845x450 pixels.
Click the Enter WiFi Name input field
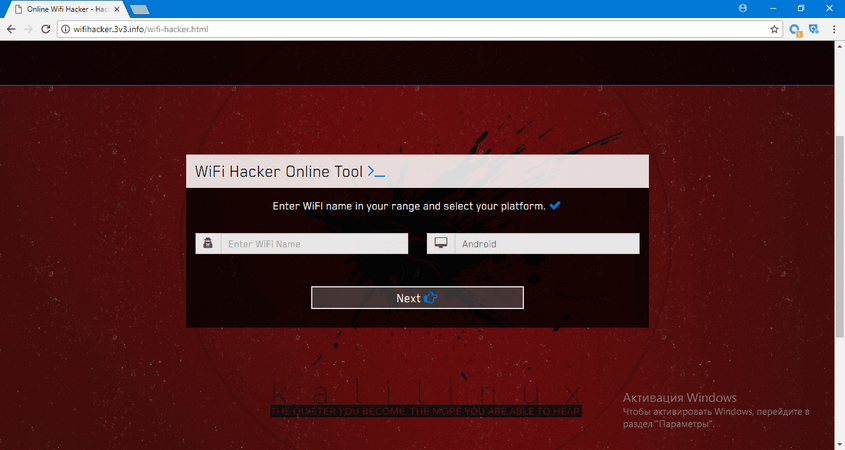314,244
